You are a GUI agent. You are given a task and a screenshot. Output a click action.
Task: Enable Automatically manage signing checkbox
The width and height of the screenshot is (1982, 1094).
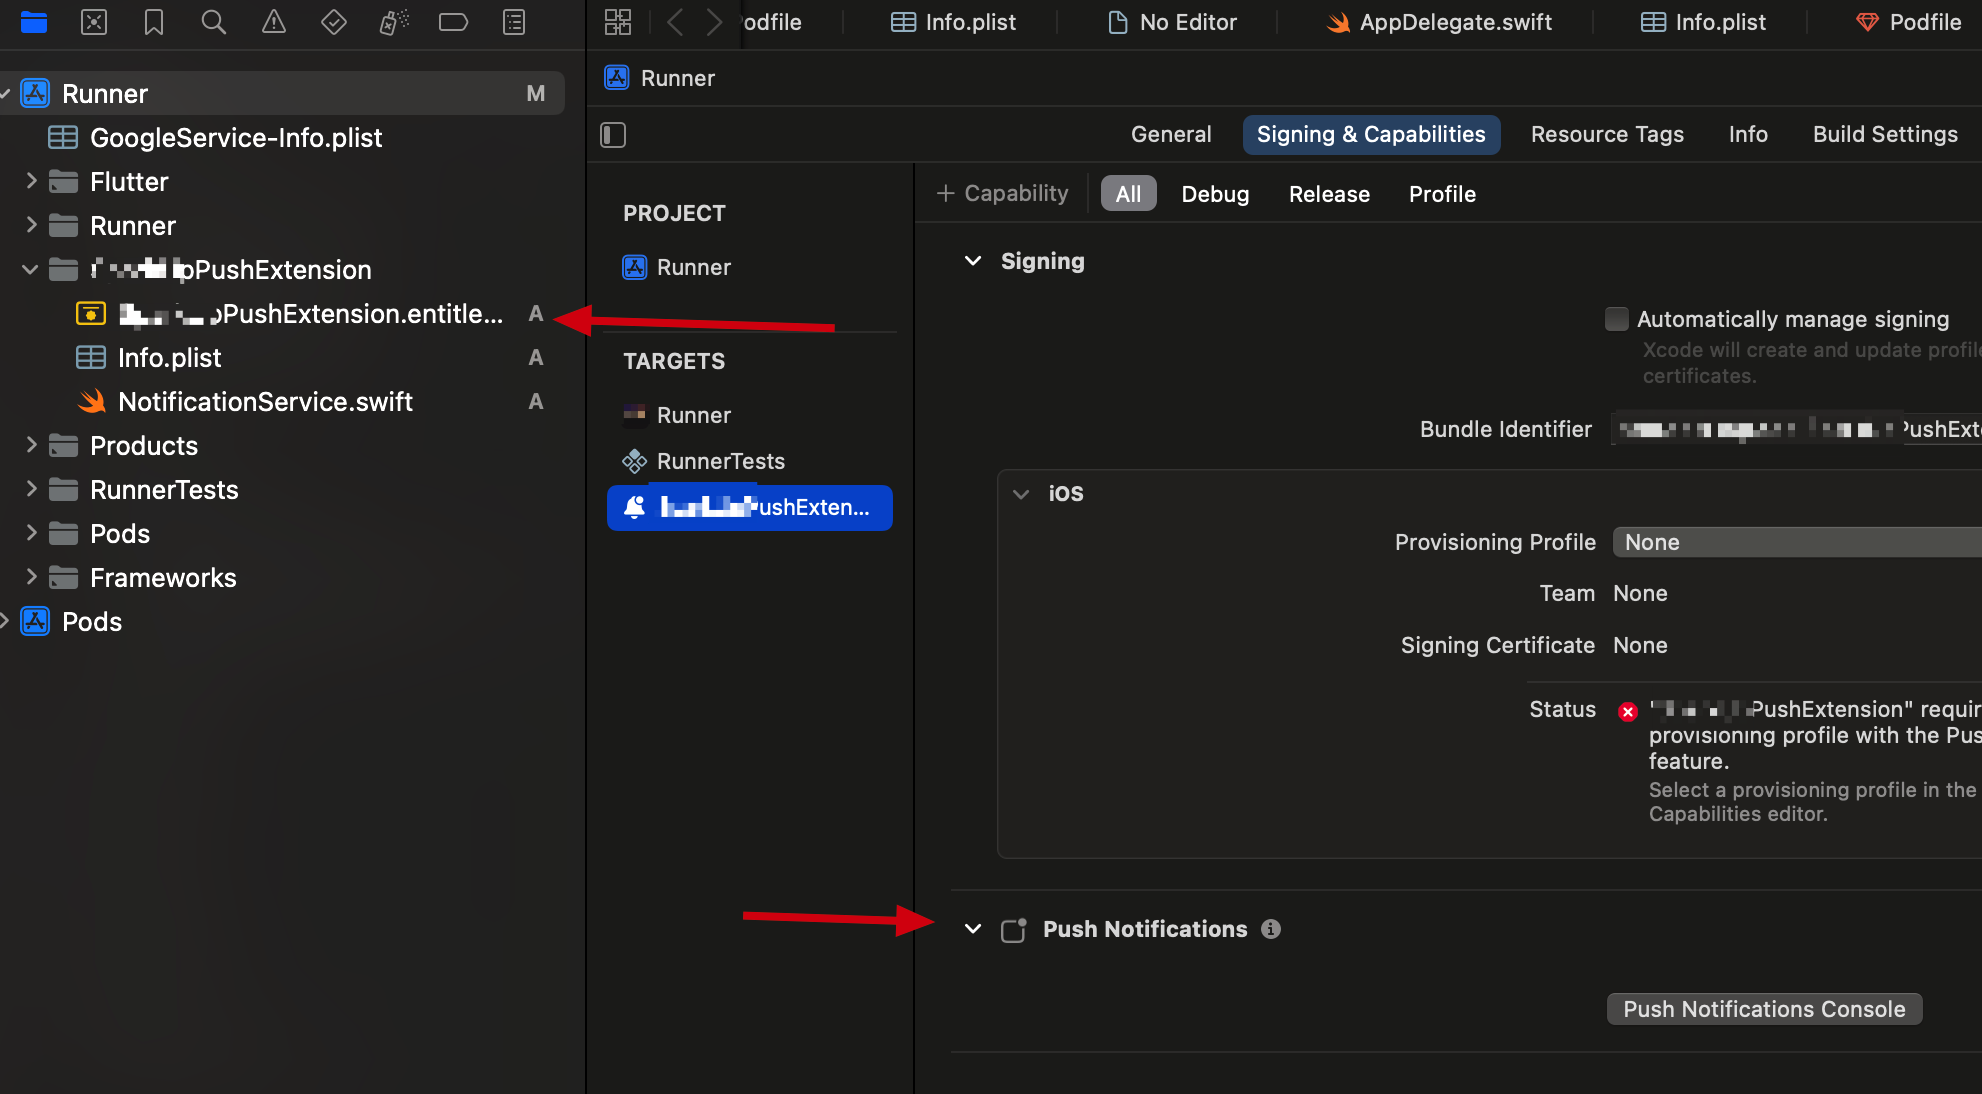tap(1616, 319)
